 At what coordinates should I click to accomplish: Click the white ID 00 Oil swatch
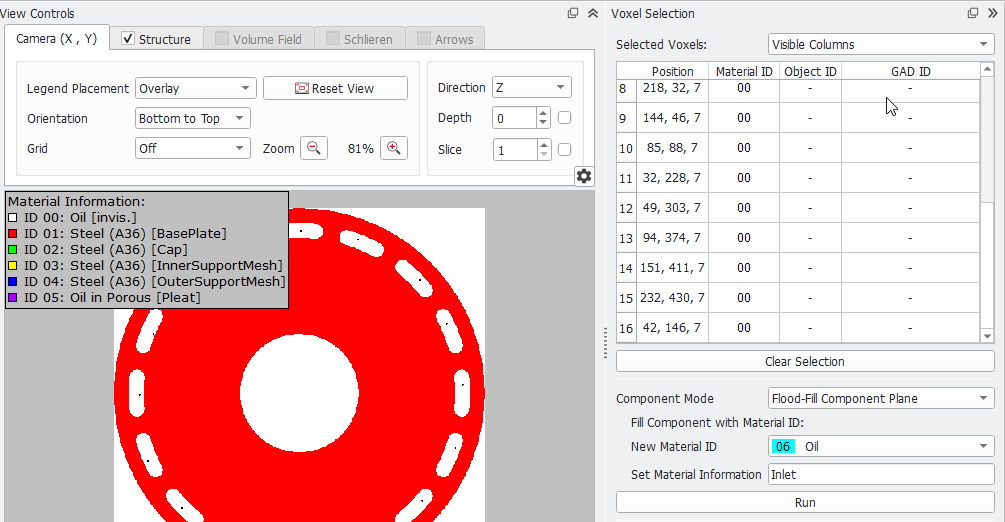(13, 217)
